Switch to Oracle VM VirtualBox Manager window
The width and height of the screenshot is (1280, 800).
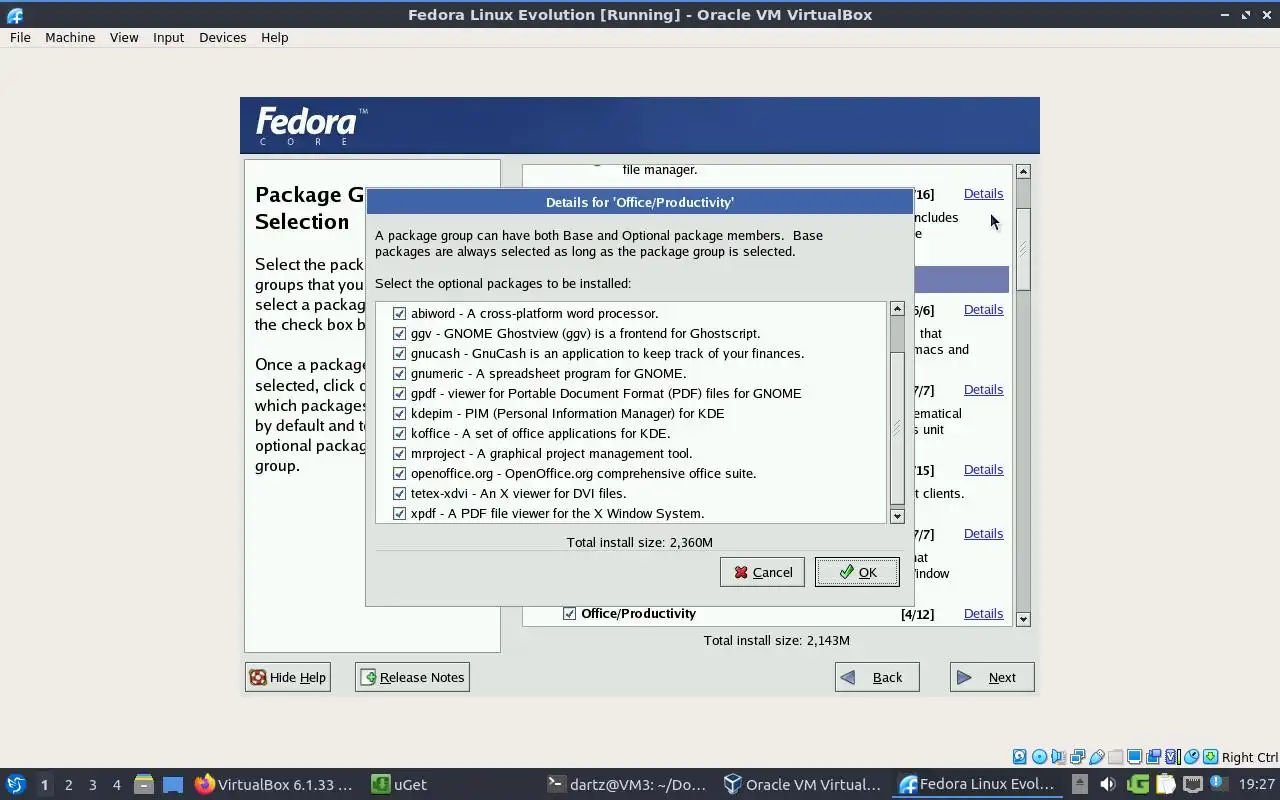point(802,784)
